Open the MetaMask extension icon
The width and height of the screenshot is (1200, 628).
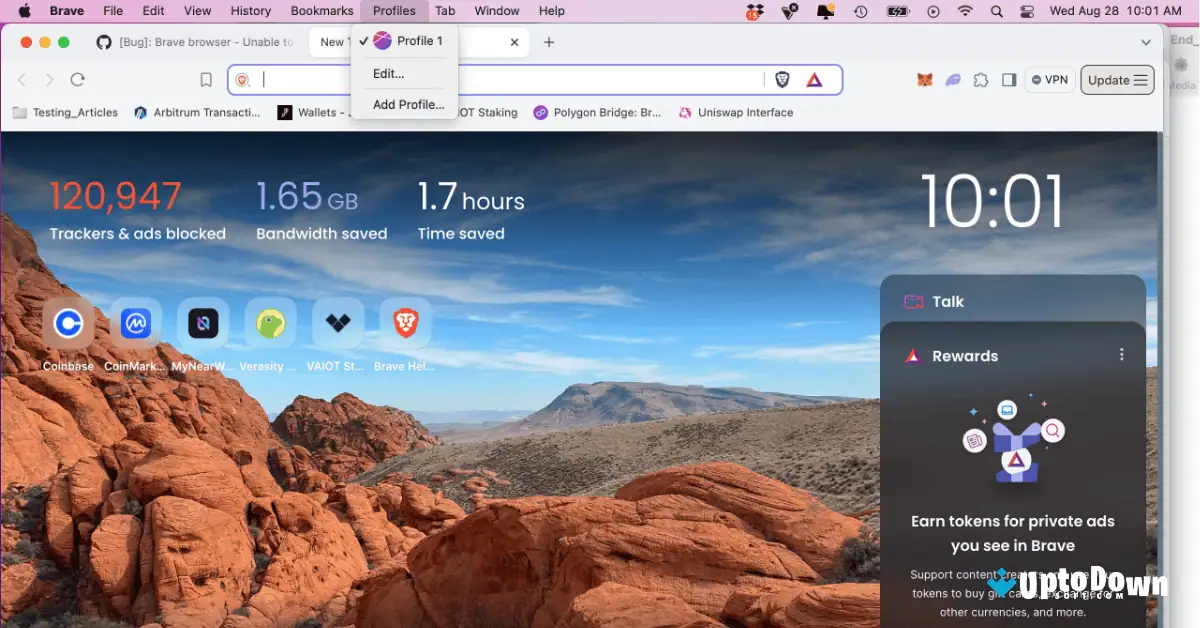click(925, 79)
